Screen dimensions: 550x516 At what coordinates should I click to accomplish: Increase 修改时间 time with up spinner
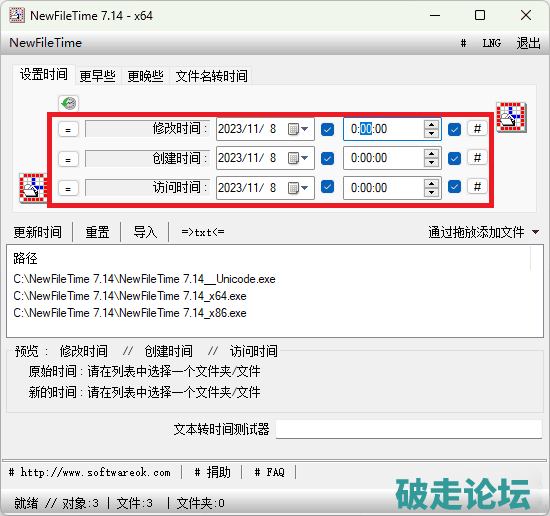click(x=431, y=125)
